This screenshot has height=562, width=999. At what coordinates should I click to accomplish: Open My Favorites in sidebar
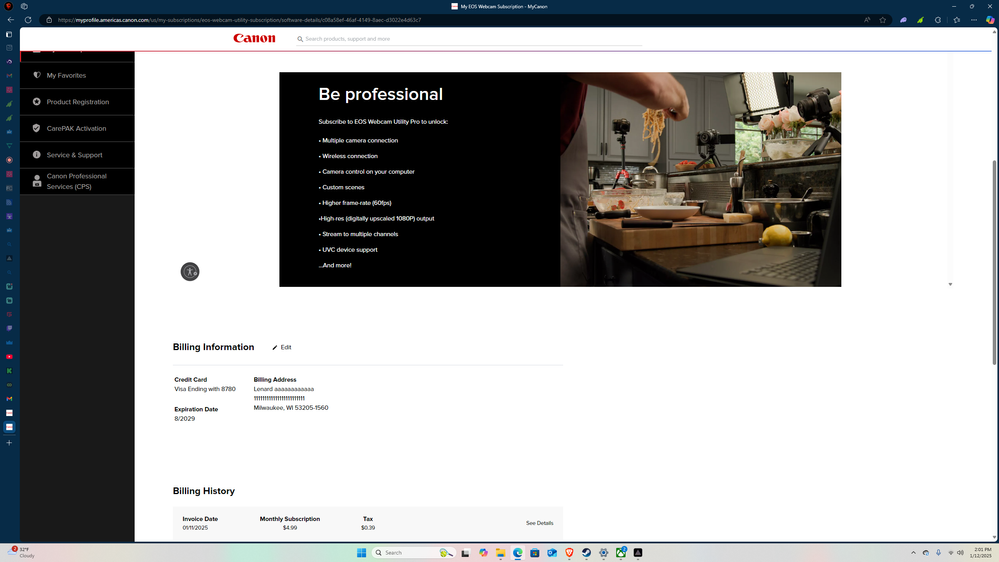(77, 75)
